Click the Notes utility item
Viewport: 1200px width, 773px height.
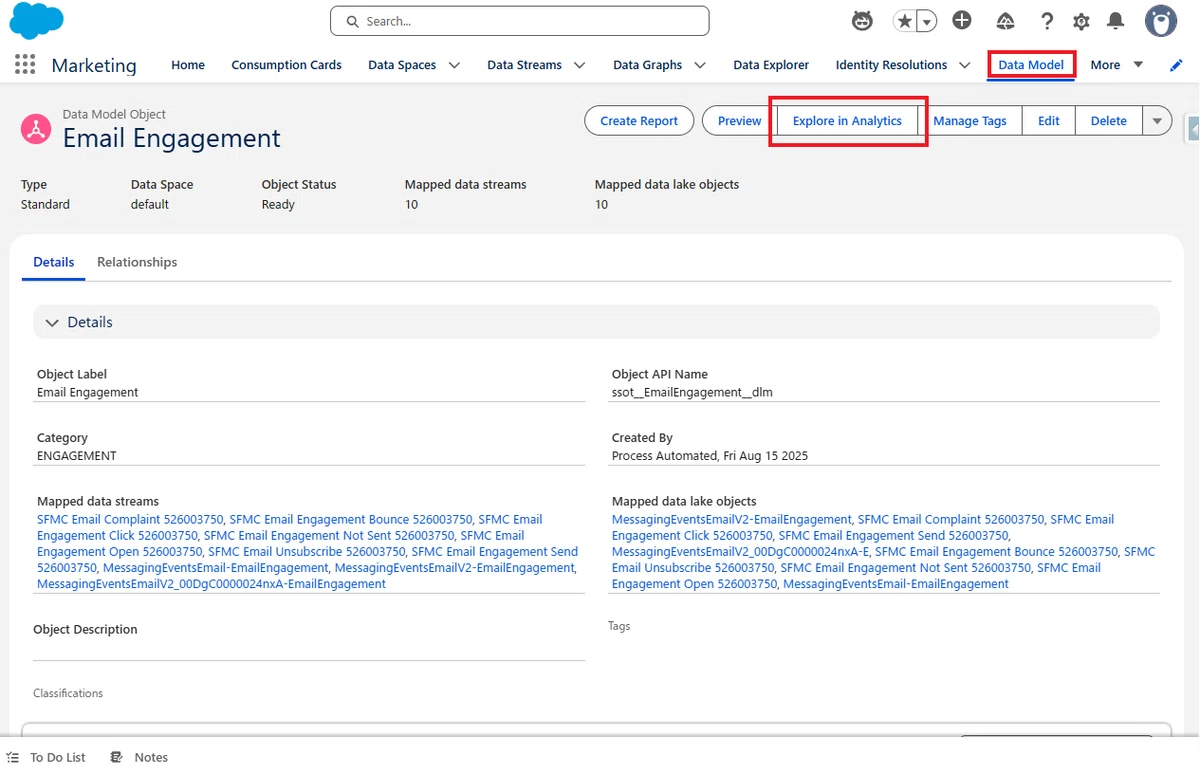pyautogui.click(x=139, y=757)
